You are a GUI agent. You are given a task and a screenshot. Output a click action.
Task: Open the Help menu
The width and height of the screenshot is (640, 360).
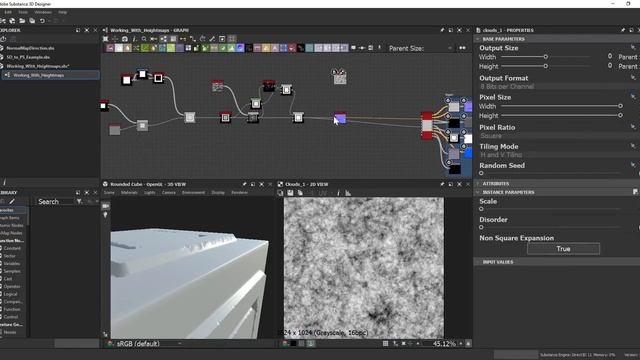(62, 12)
